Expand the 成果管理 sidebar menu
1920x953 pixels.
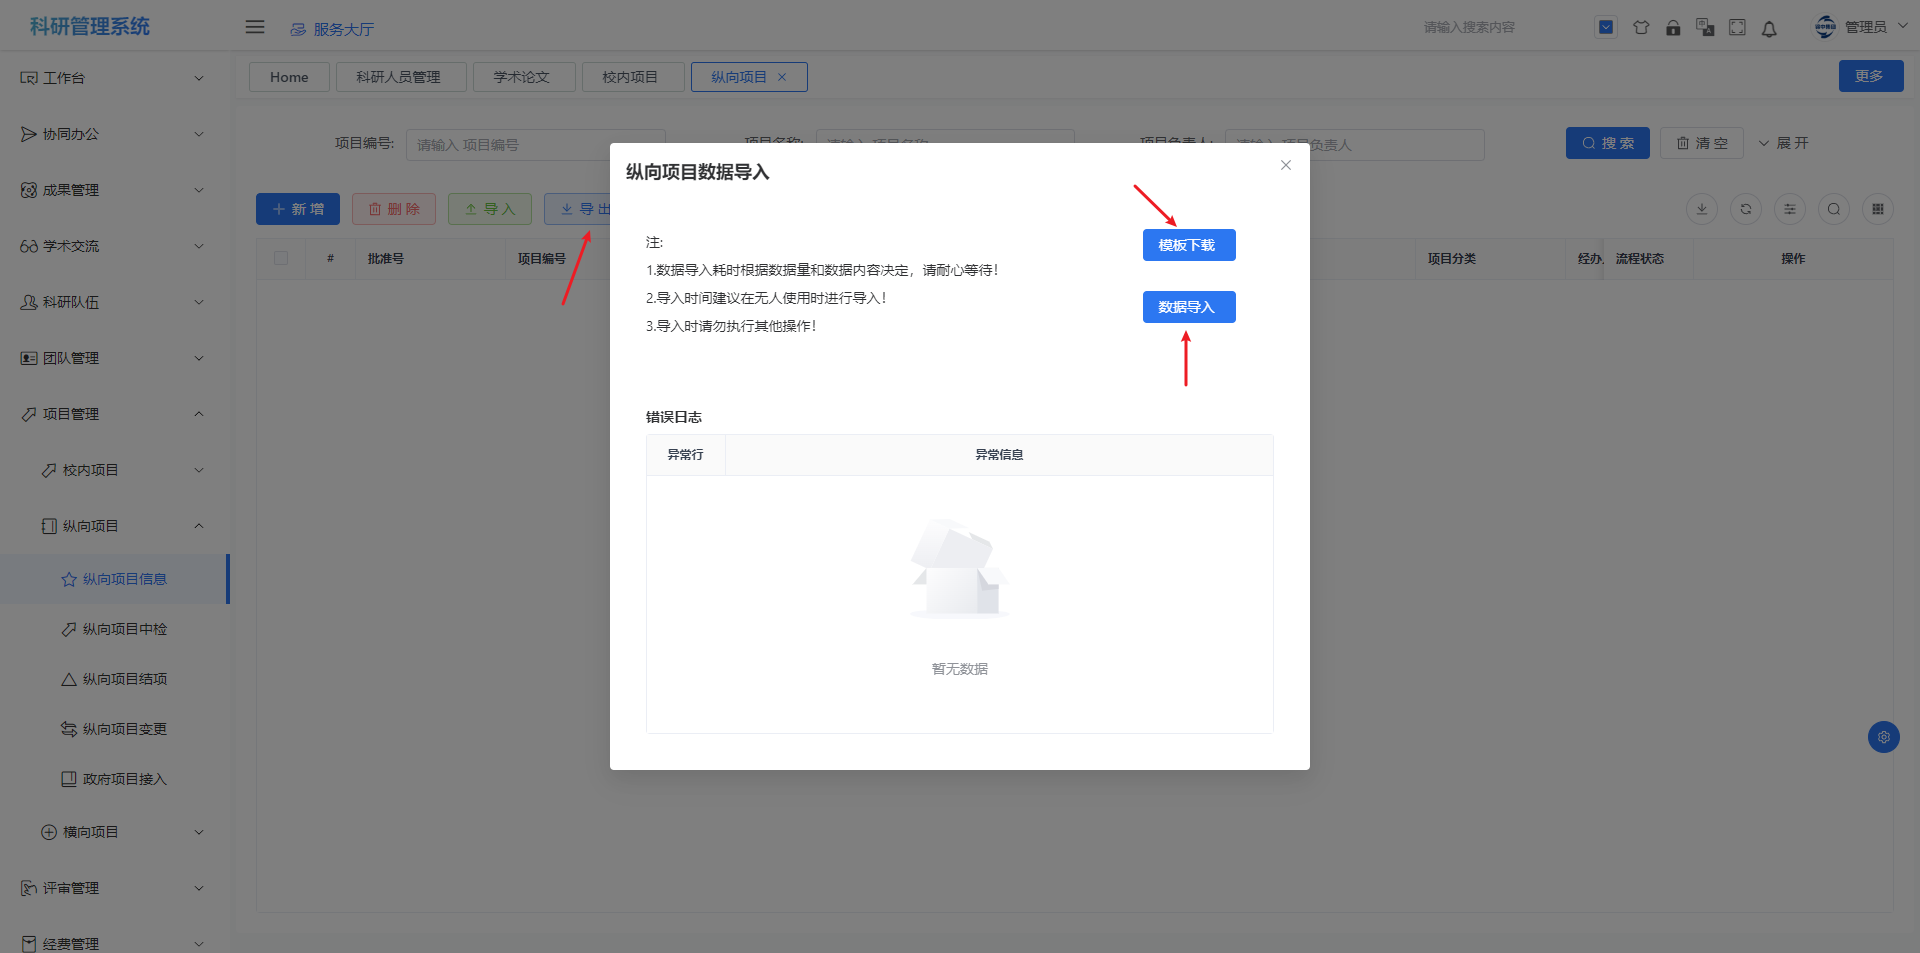pos(110,190)
